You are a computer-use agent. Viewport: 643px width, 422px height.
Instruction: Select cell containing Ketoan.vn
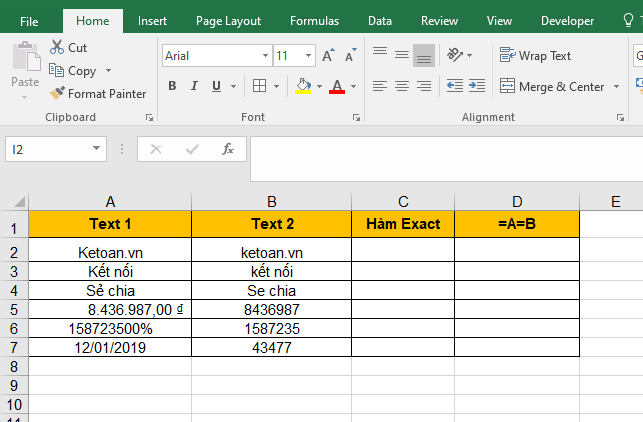(x=110, y=252)
